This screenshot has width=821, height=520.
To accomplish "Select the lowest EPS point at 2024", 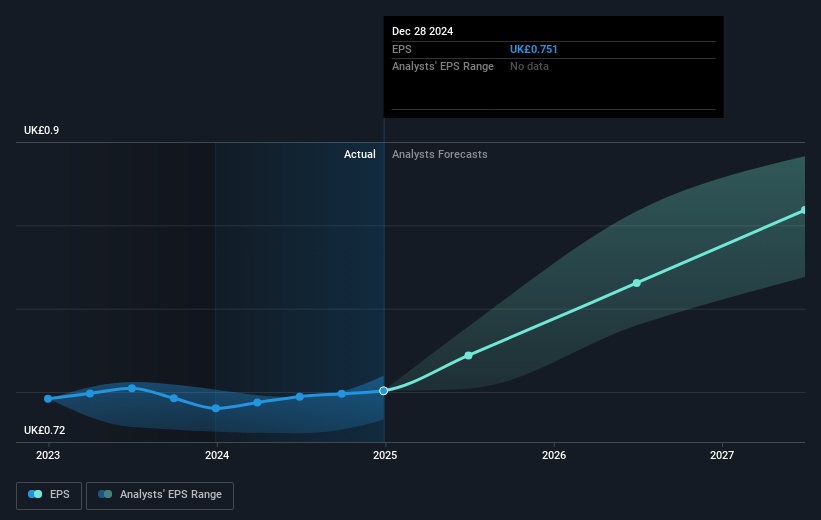I will point(216,408).
